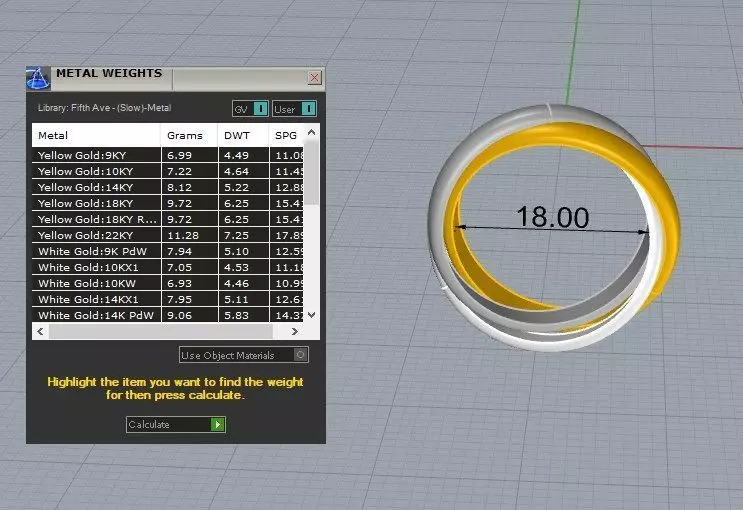Image resolution: width=743 pixels, height=510 pixels.
Task: Click the Metal Weights app logo icon
Action: (x=38, y=78)
